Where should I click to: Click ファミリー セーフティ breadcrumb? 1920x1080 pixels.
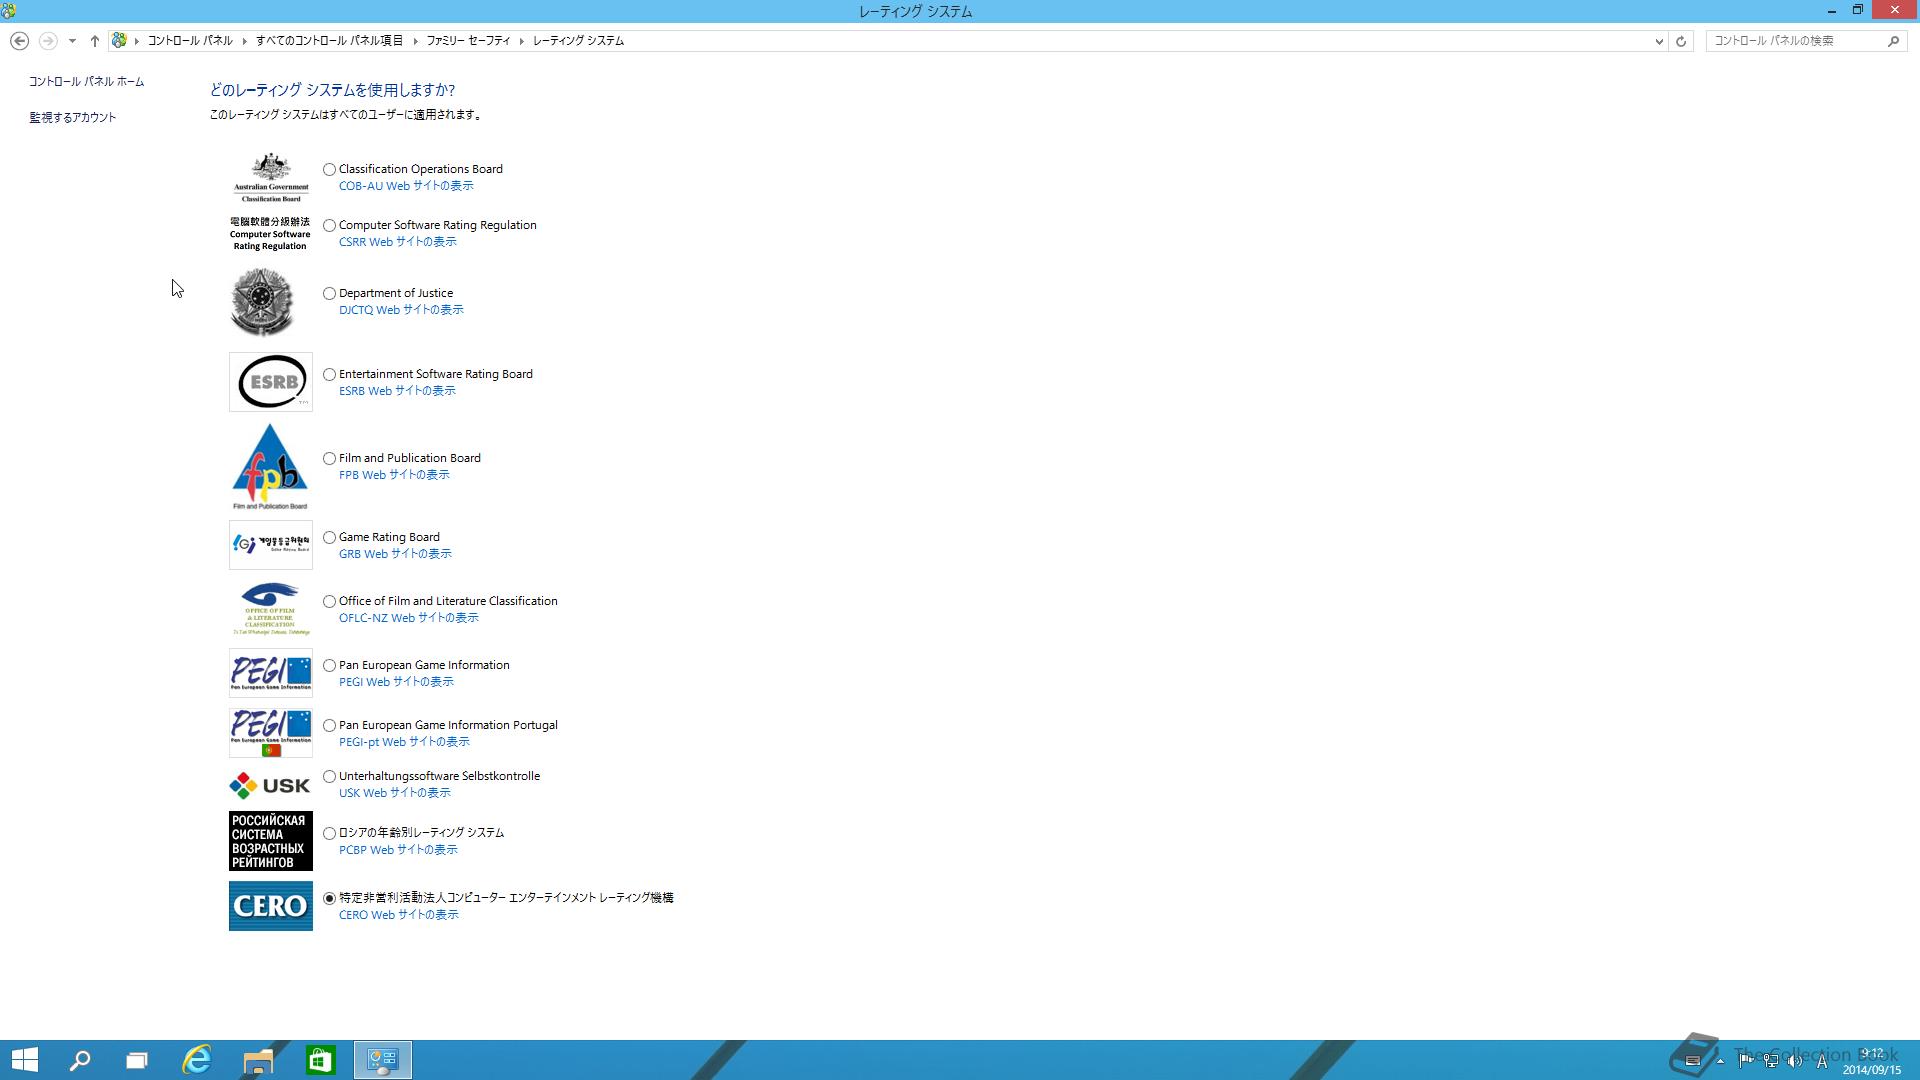pyautogui.click(x=468, y=41)
